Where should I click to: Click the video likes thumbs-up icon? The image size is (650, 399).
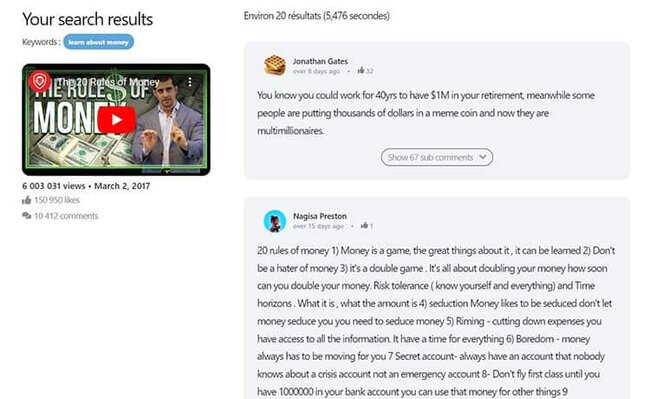27,200
